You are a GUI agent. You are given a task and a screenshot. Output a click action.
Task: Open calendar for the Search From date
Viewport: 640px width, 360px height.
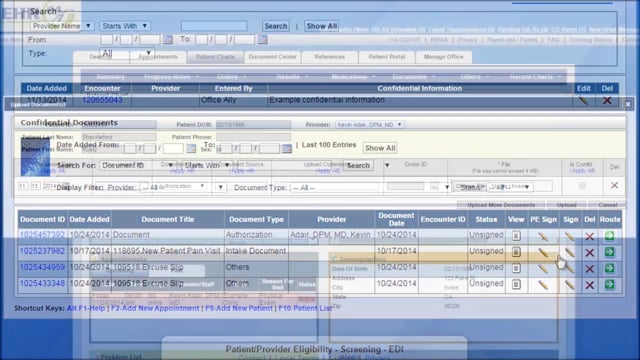pyautogui.click(x=168, y=40)
